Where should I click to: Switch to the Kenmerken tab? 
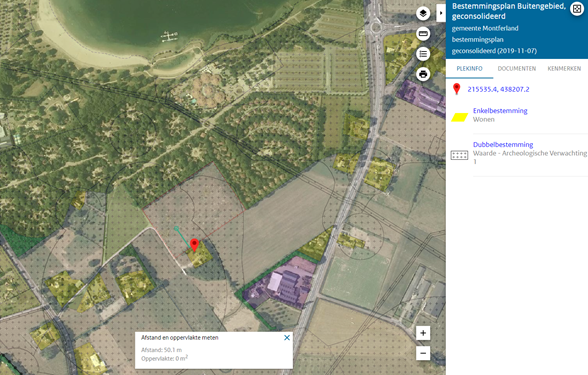click(x=564, y=69)
